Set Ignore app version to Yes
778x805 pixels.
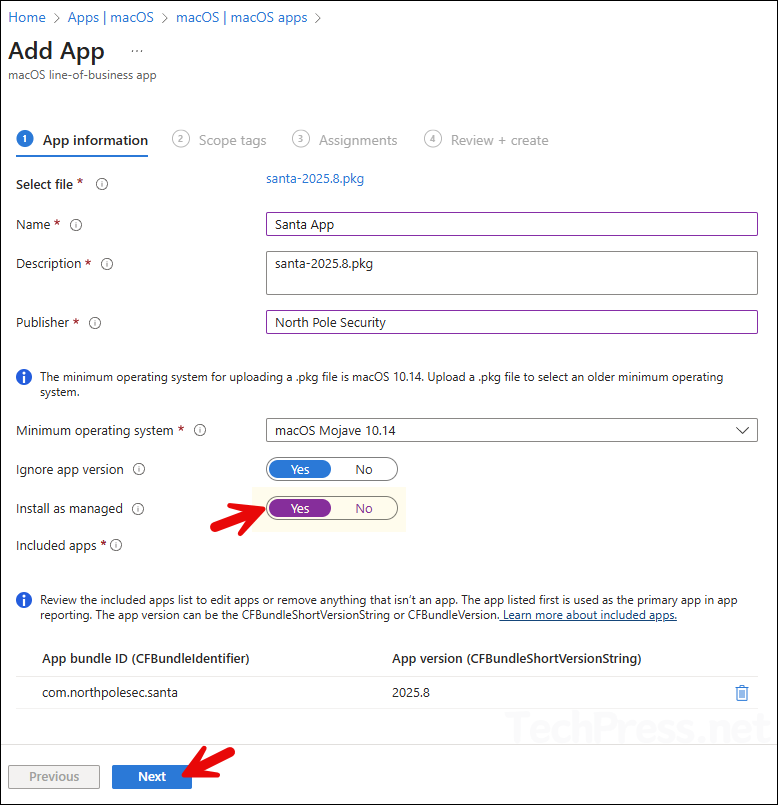pos(300,469)
